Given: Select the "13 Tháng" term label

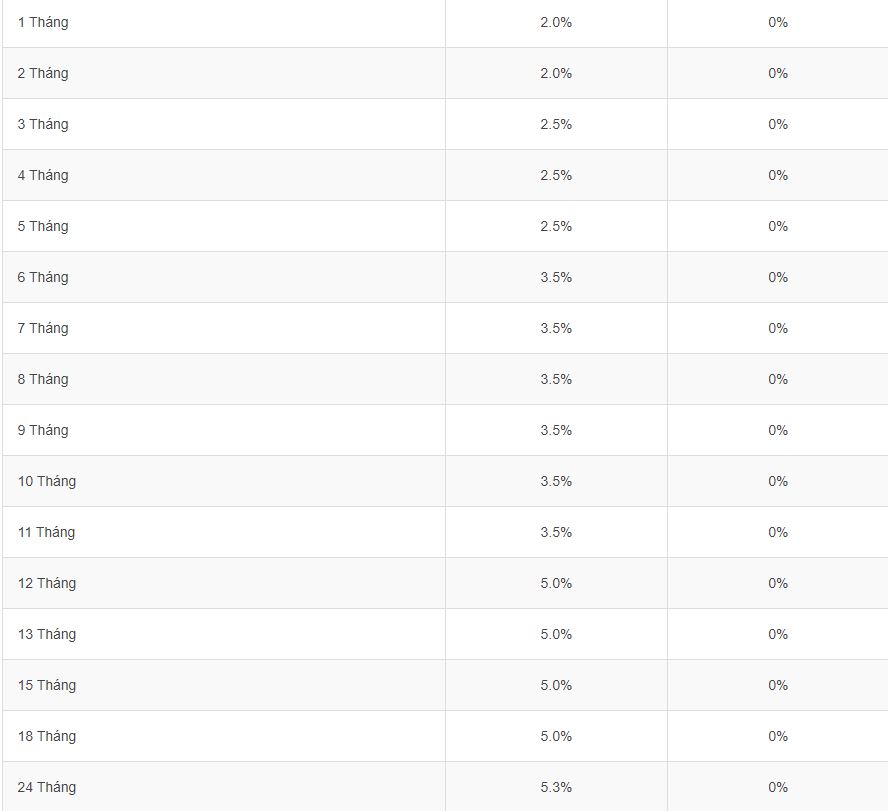Looking at the screenshot, I should pyautogui.click(x=46, y=634).
